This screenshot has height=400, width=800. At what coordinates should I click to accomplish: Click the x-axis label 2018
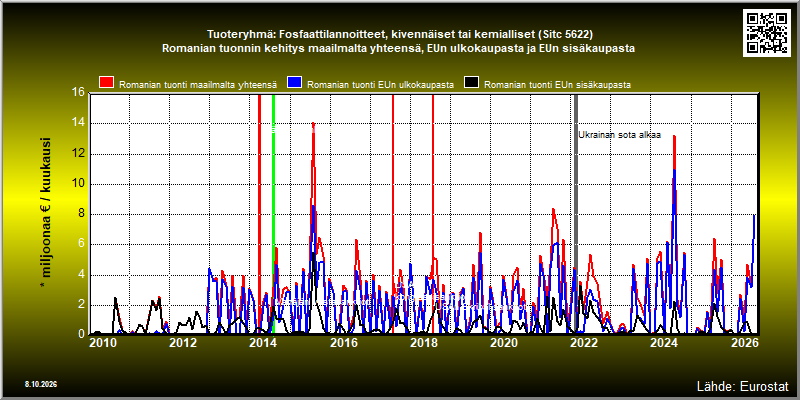click(x=423, y=343)
